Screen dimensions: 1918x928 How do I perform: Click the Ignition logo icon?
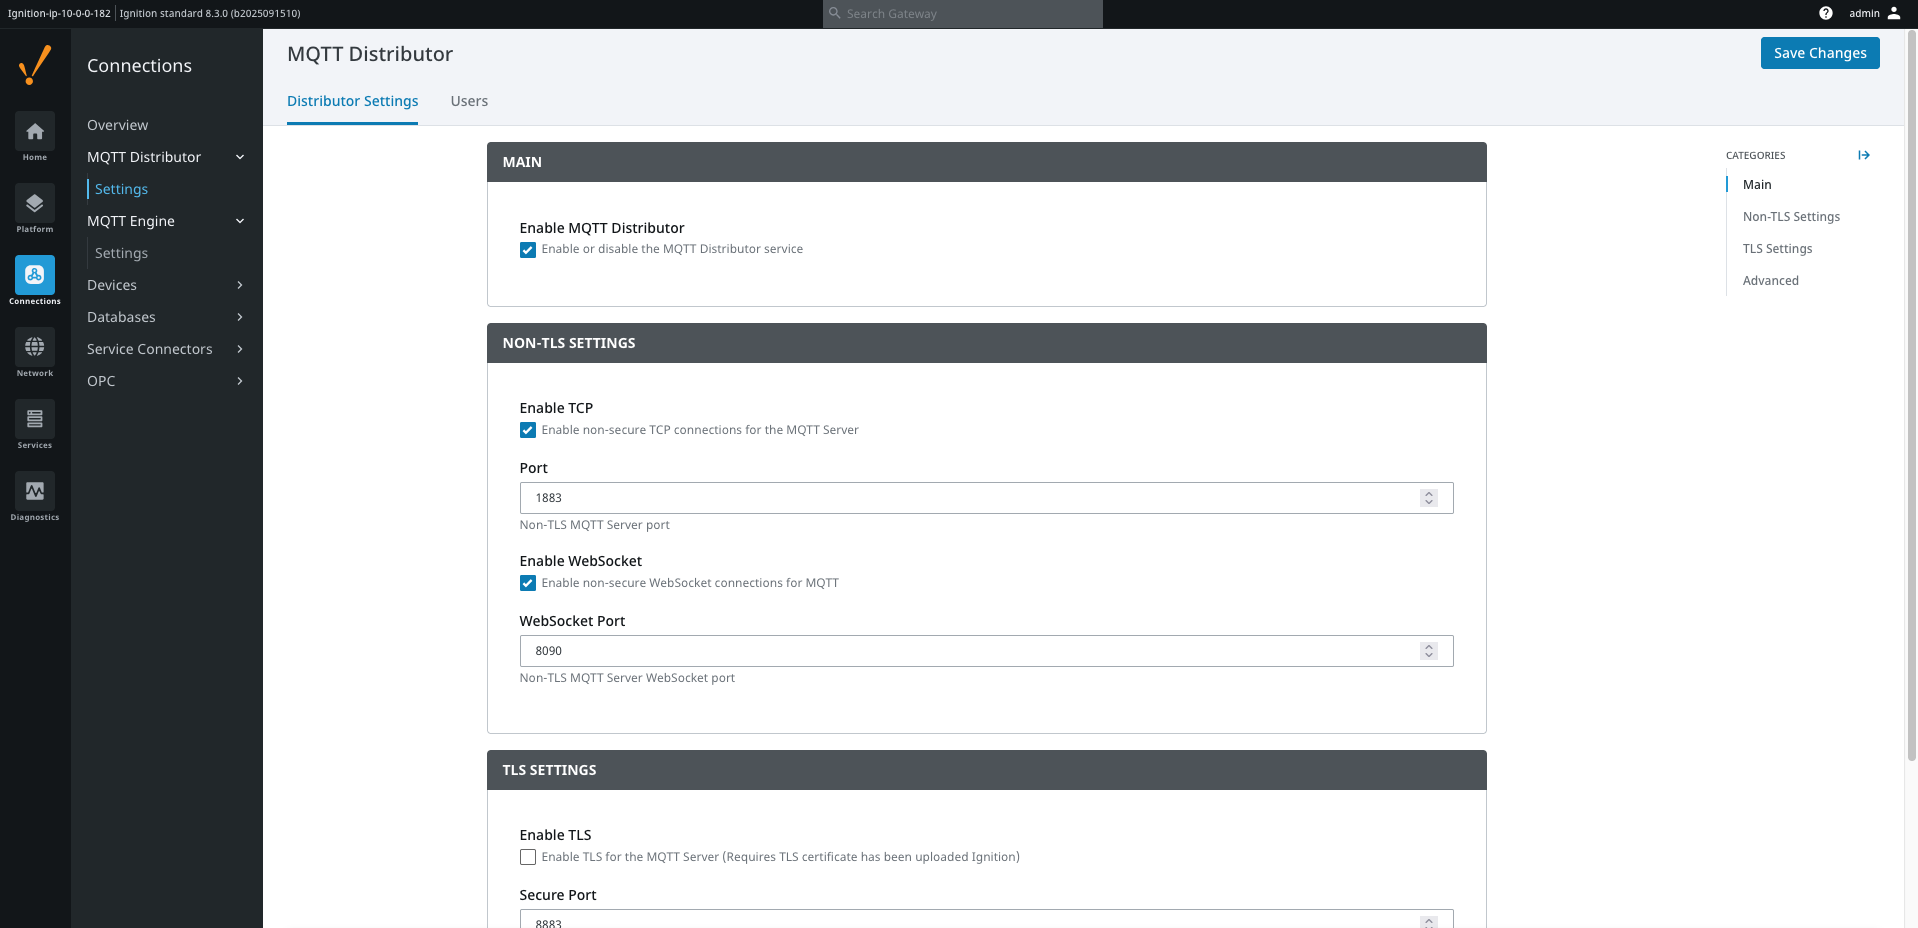point(35,65)
